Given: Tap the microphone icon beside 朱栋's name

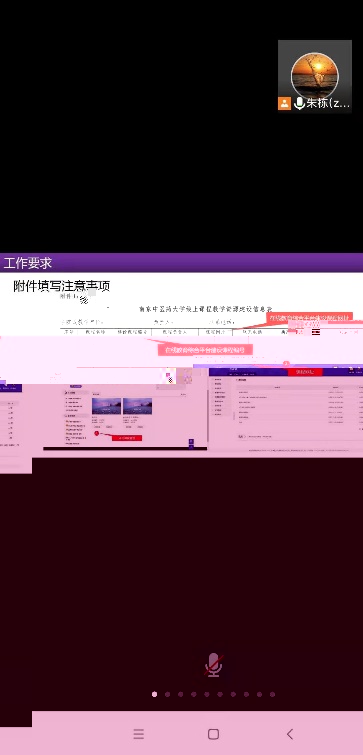Looking at the screenshot, I should (299, 104).
